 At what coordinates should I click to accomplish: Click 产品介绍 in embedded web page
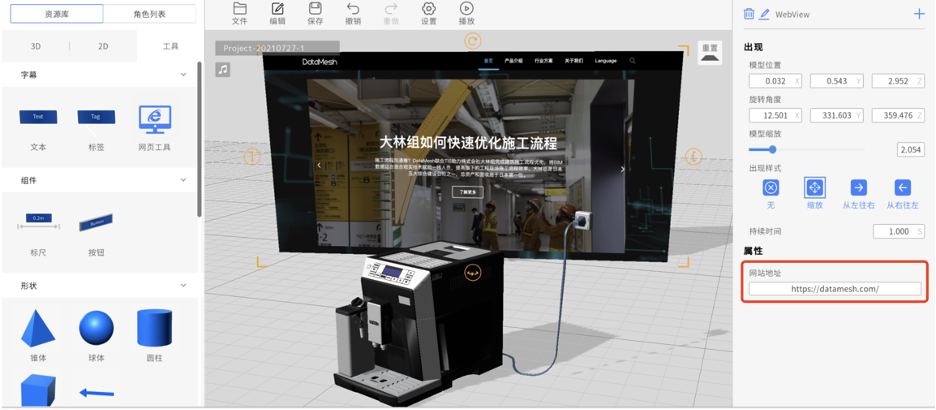pyautogui.click(x=513, y=61)
